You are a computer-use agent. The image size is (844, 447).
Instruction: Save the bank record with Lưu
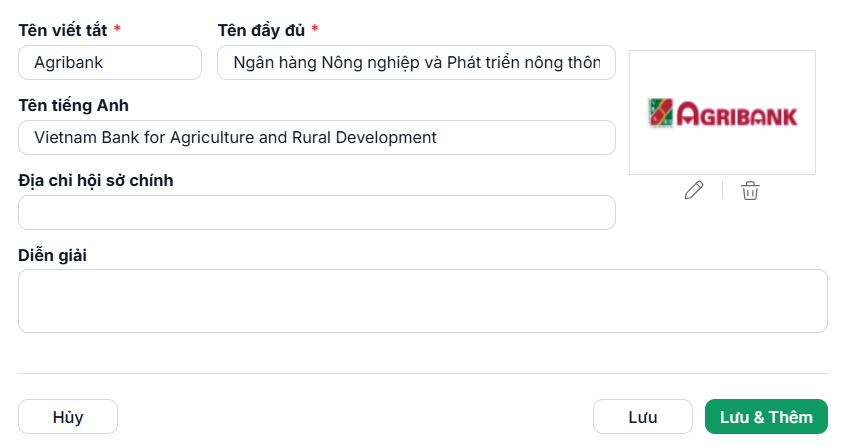coord(643,416)
